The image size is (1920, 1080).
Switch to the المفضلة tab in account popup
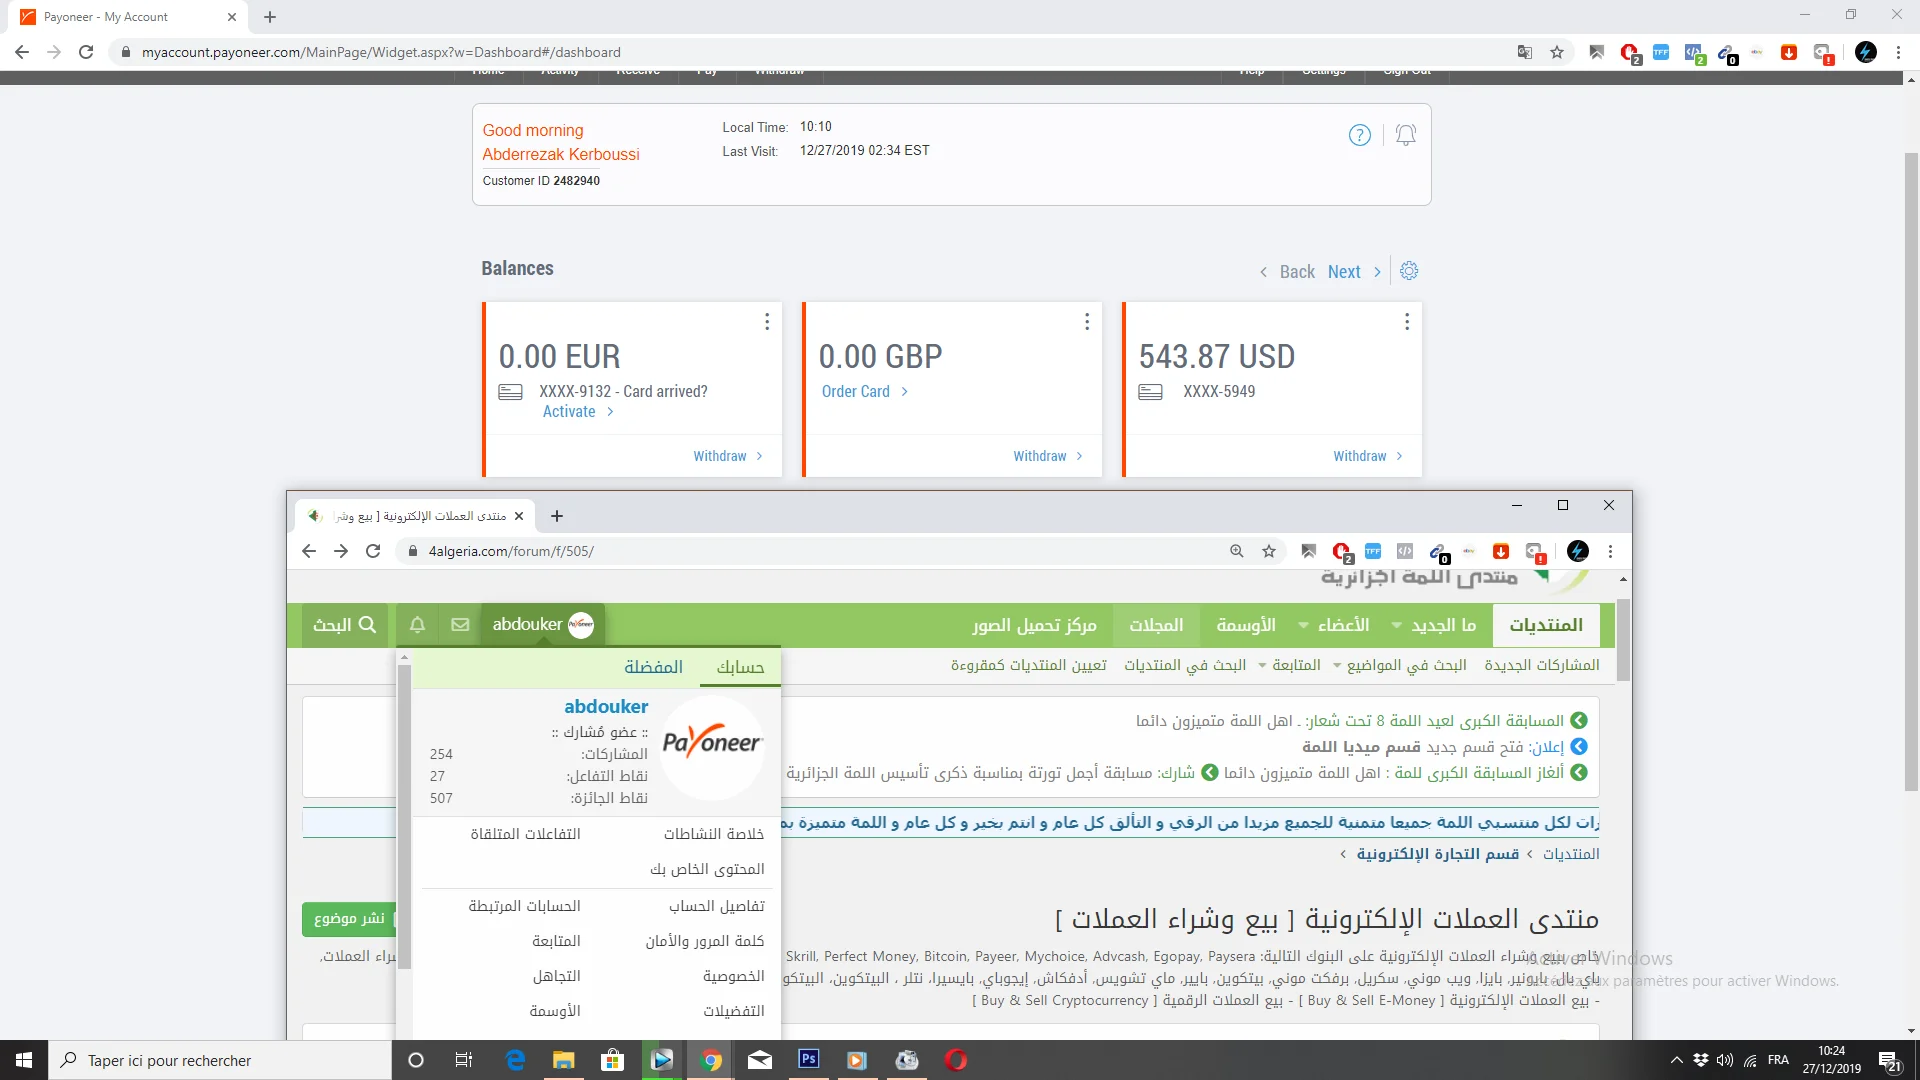[x=653, y=667]
